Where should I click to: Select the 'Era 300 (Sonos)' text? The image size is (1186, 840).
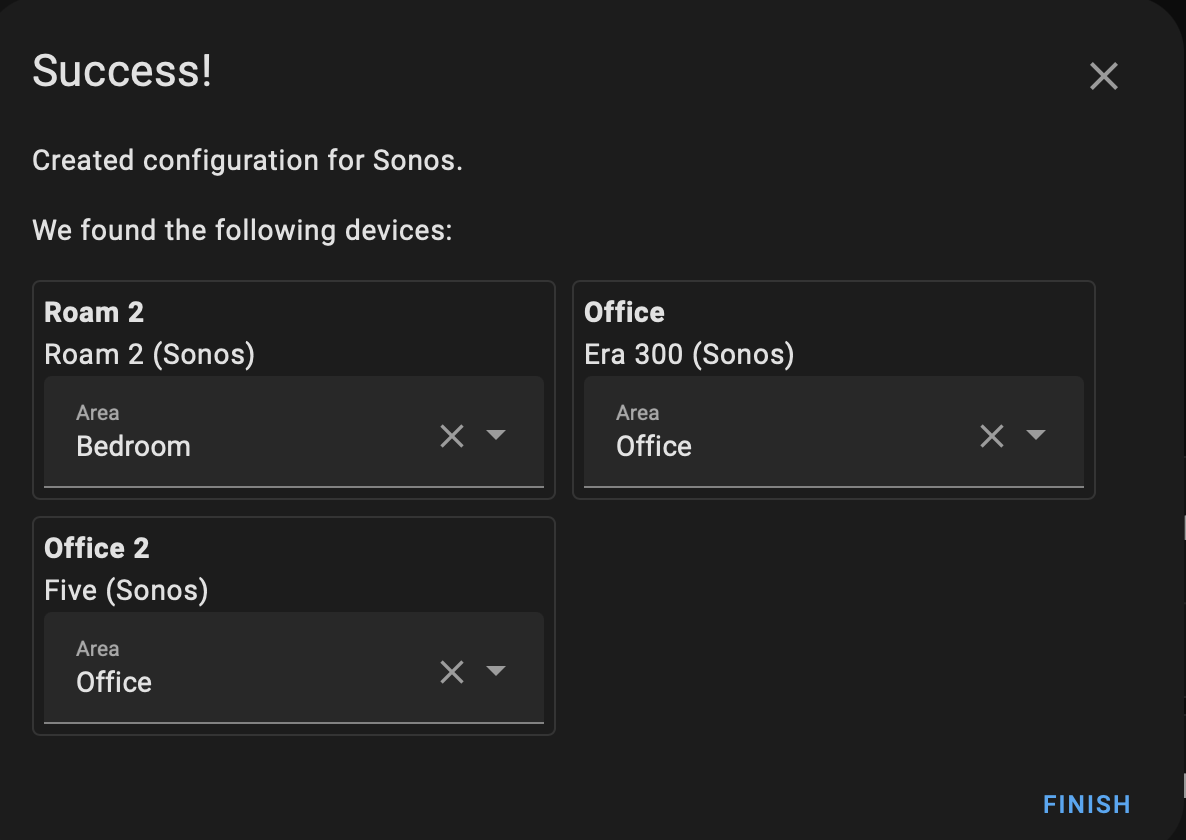(x=689, y=354)
